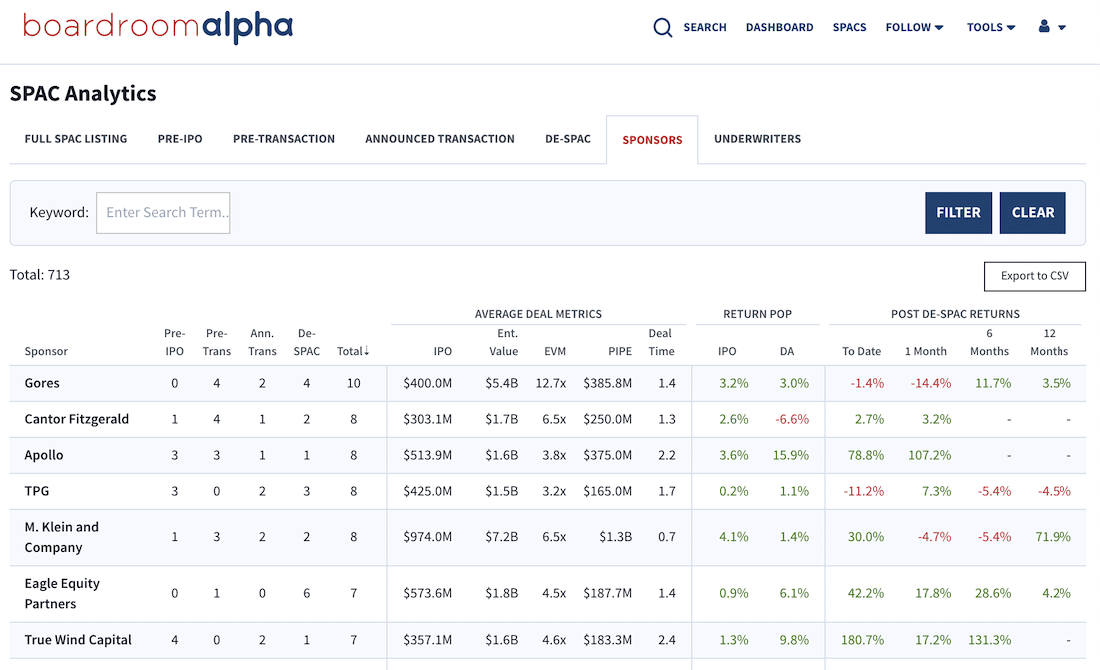
Task: Click the FILTER button
Action: (958, 213)
